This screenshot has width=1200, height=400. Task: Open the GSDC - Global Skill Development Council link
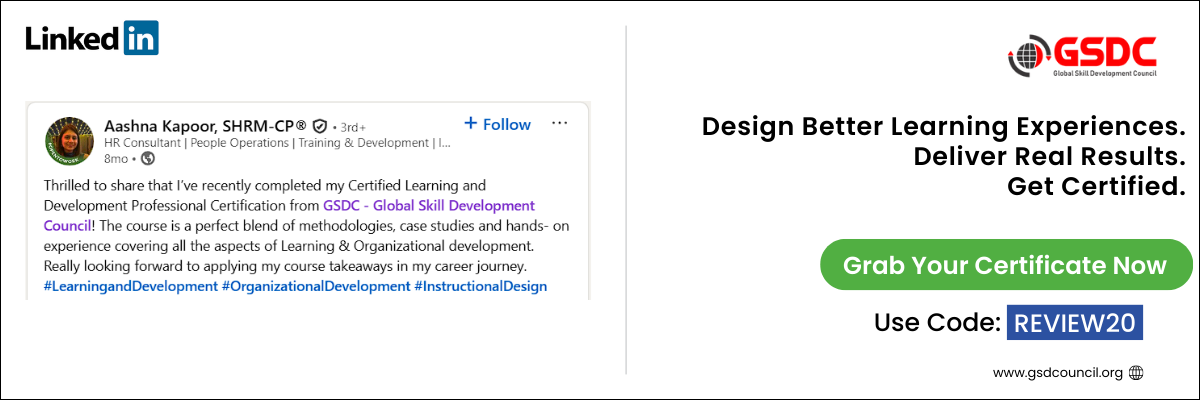pos(428,205)
